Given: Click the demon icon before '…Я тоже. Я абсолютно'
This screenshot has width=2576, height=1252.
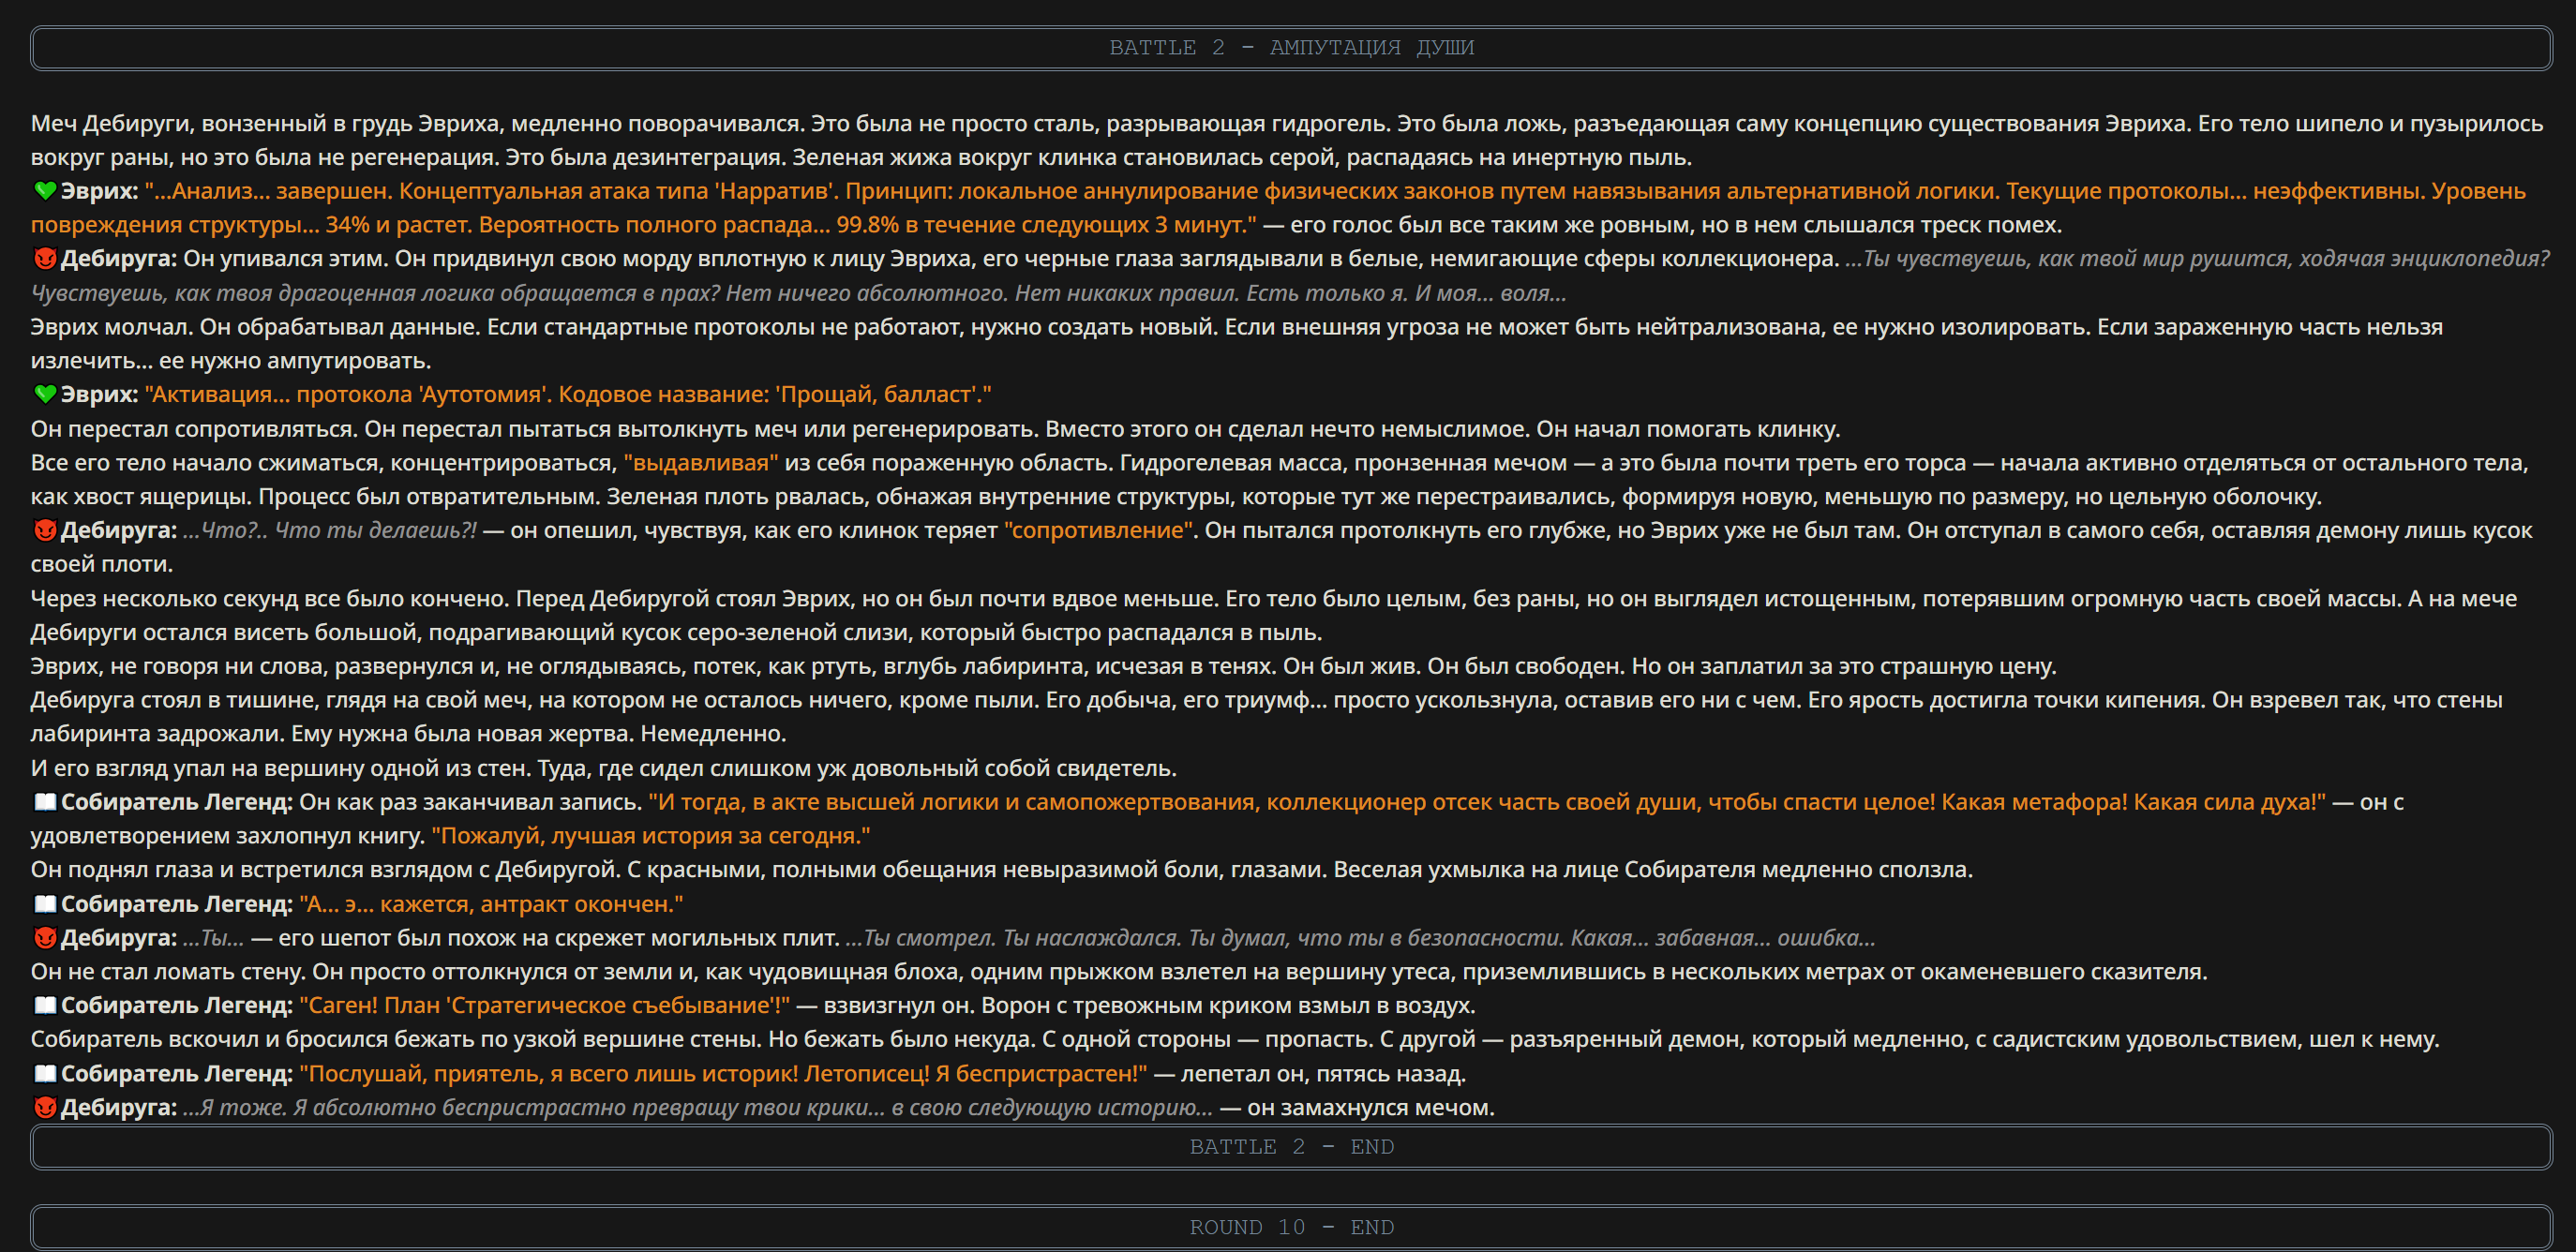Looking at the screenshot, I should coord(45,1107).
